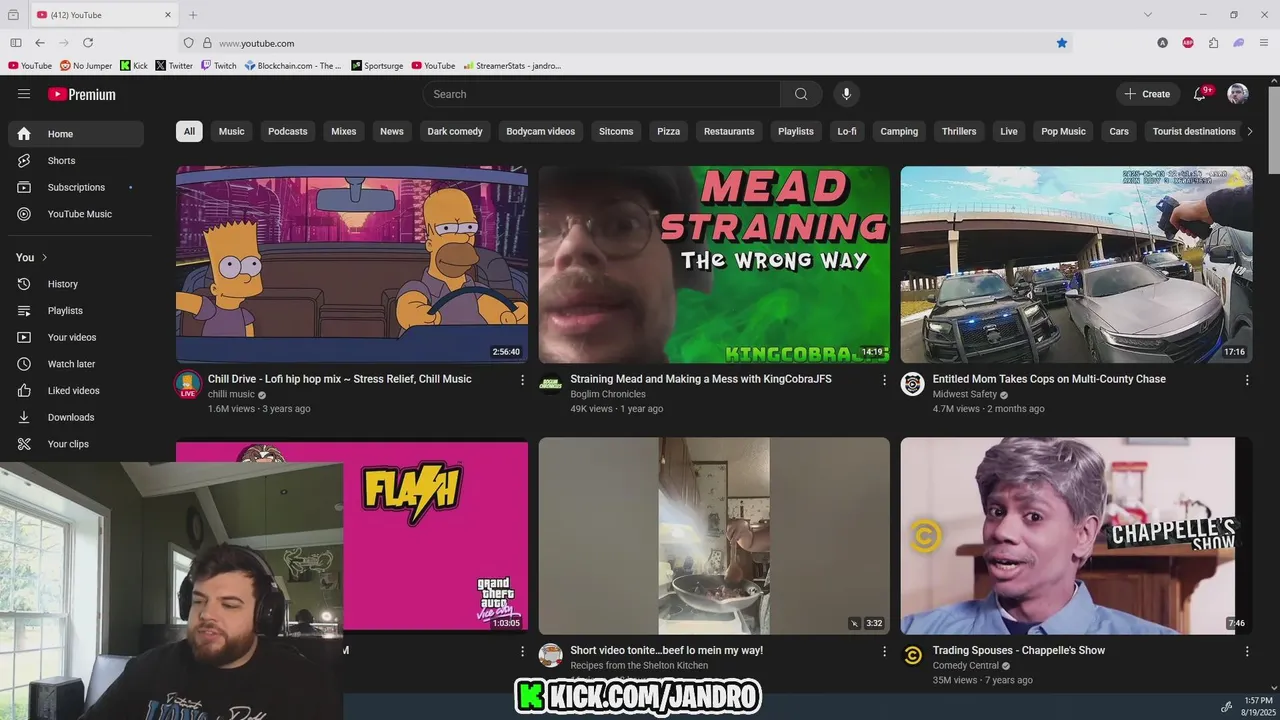Image resolution: width=1280 pixels, height=720 pixels.
Task: Open Downloads in the sidebar
Action: pos(76,417)
